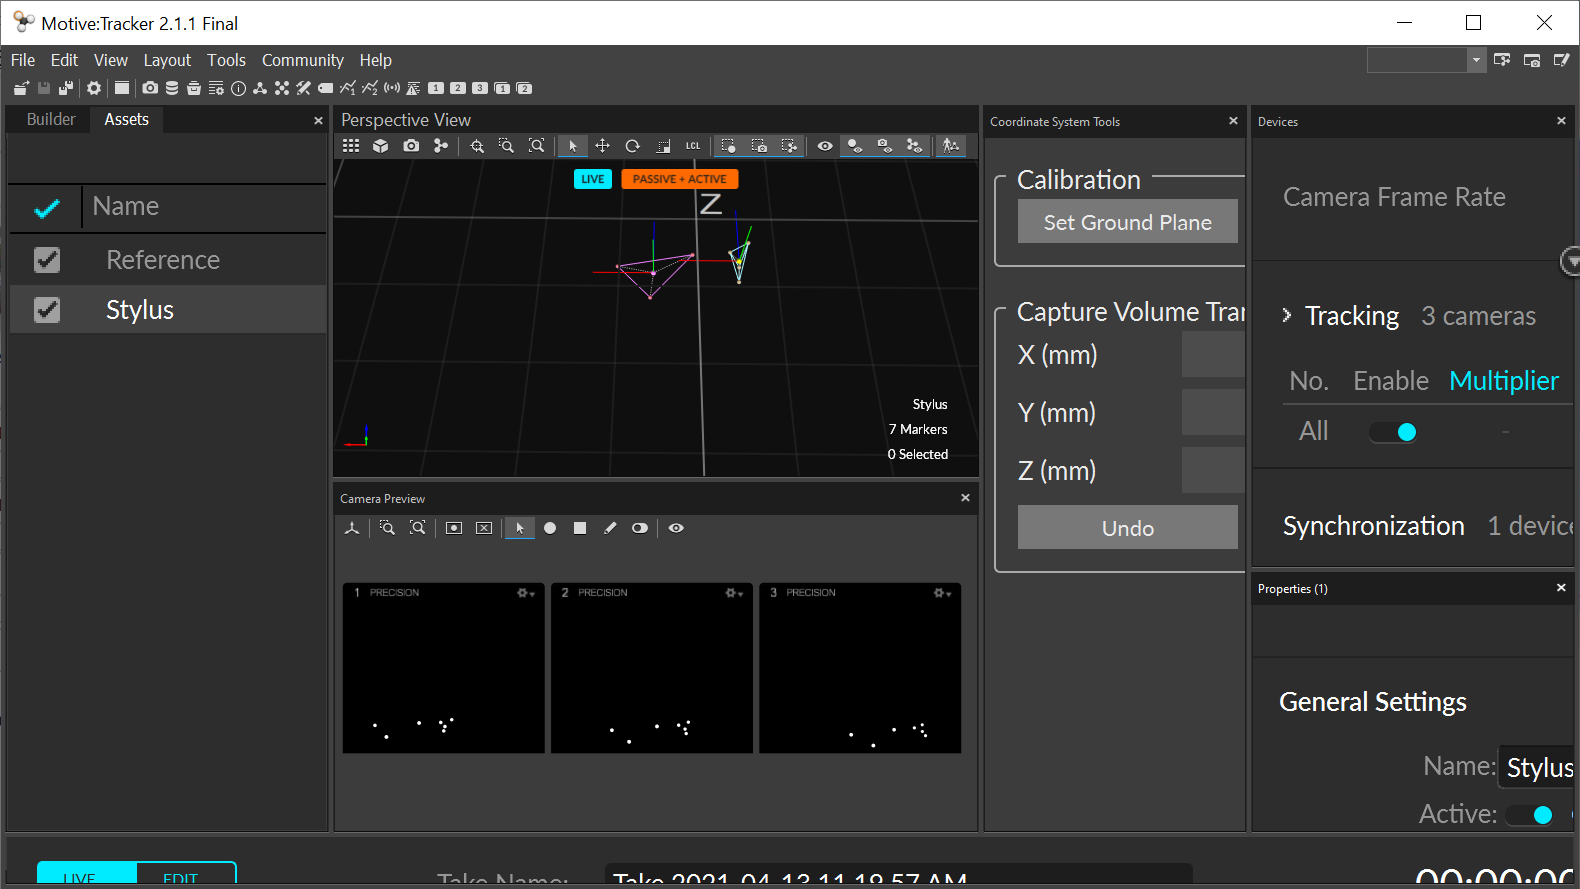
Task: Click the info icon in main toolbar
Action: 238,88
